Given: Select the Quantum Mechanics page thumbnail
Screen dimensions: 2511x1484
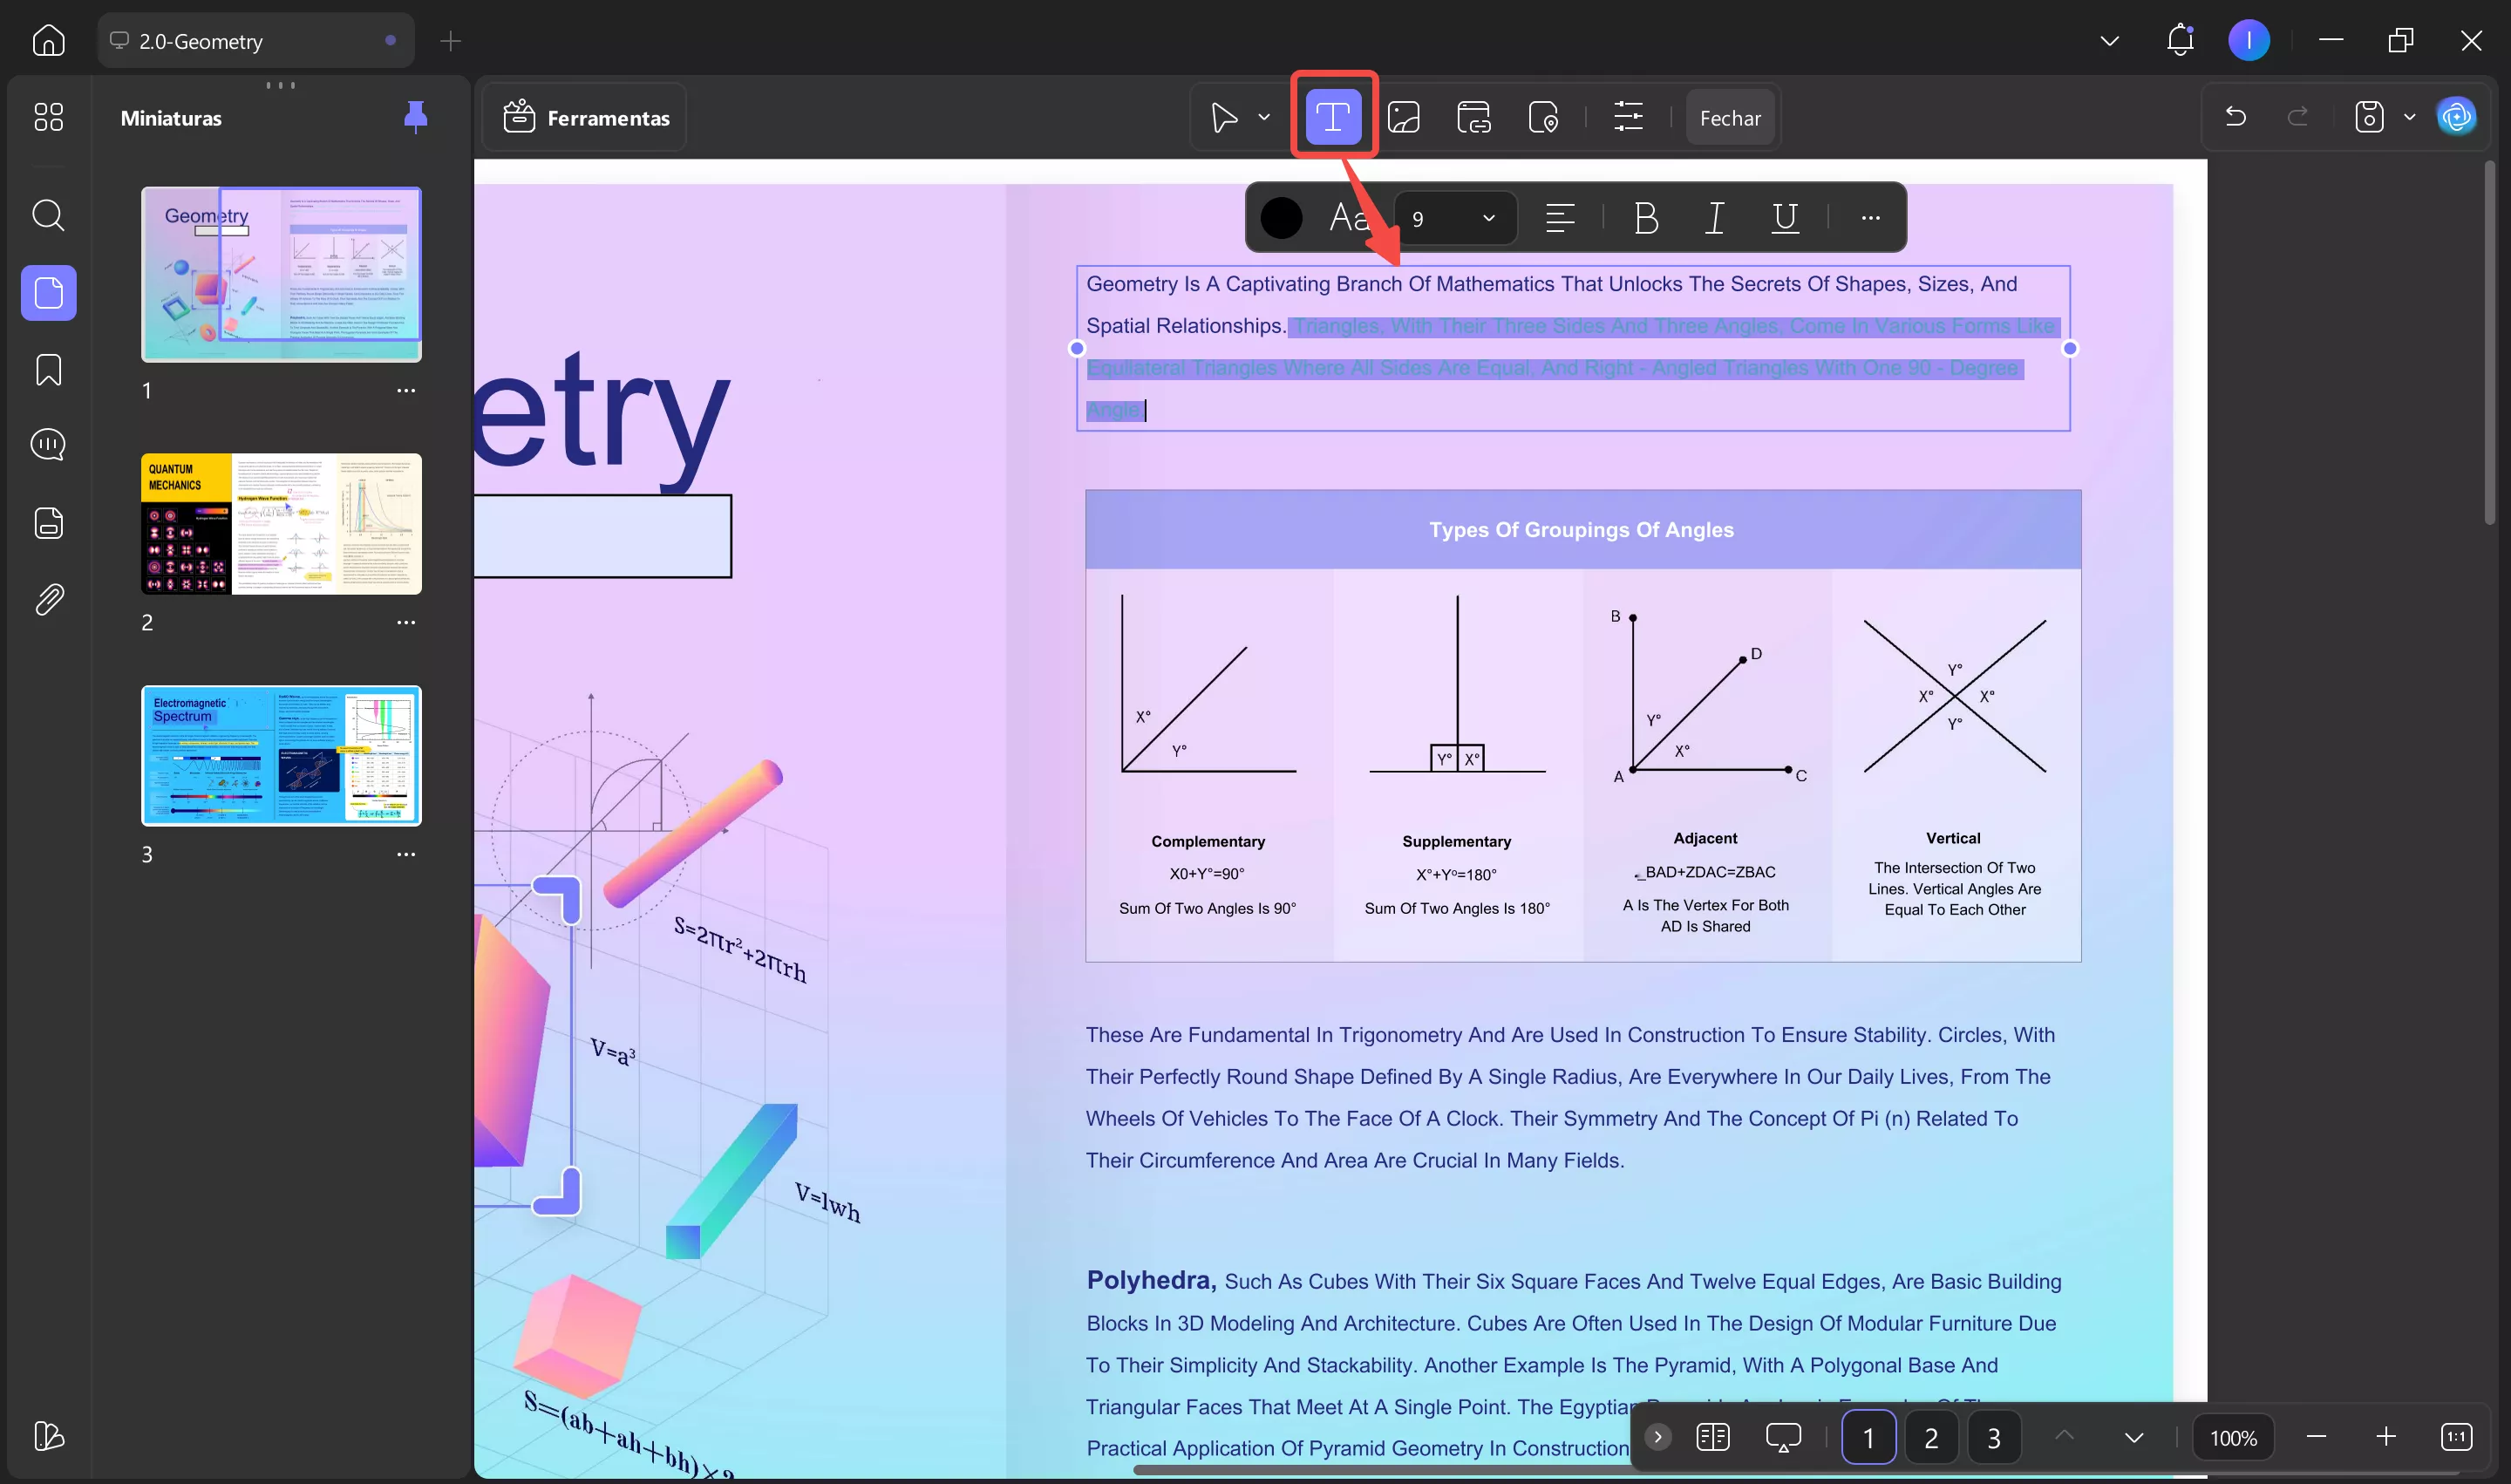Looking at the screenshot, I should click(x=281, y=524).
